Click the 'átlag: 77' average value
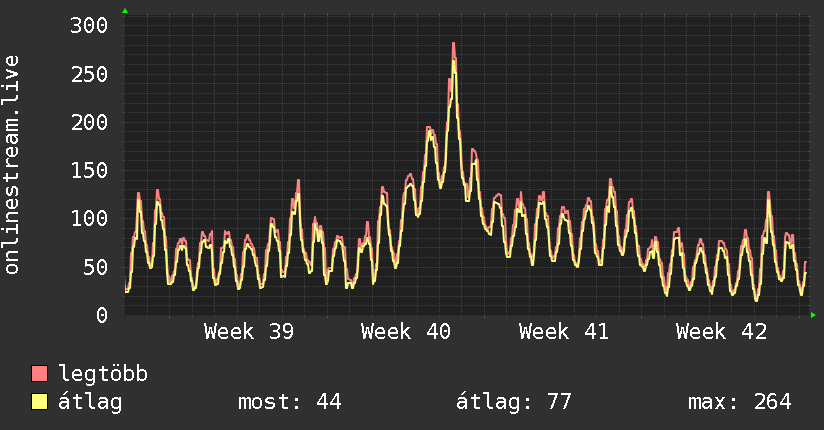 tap(513, 402)
